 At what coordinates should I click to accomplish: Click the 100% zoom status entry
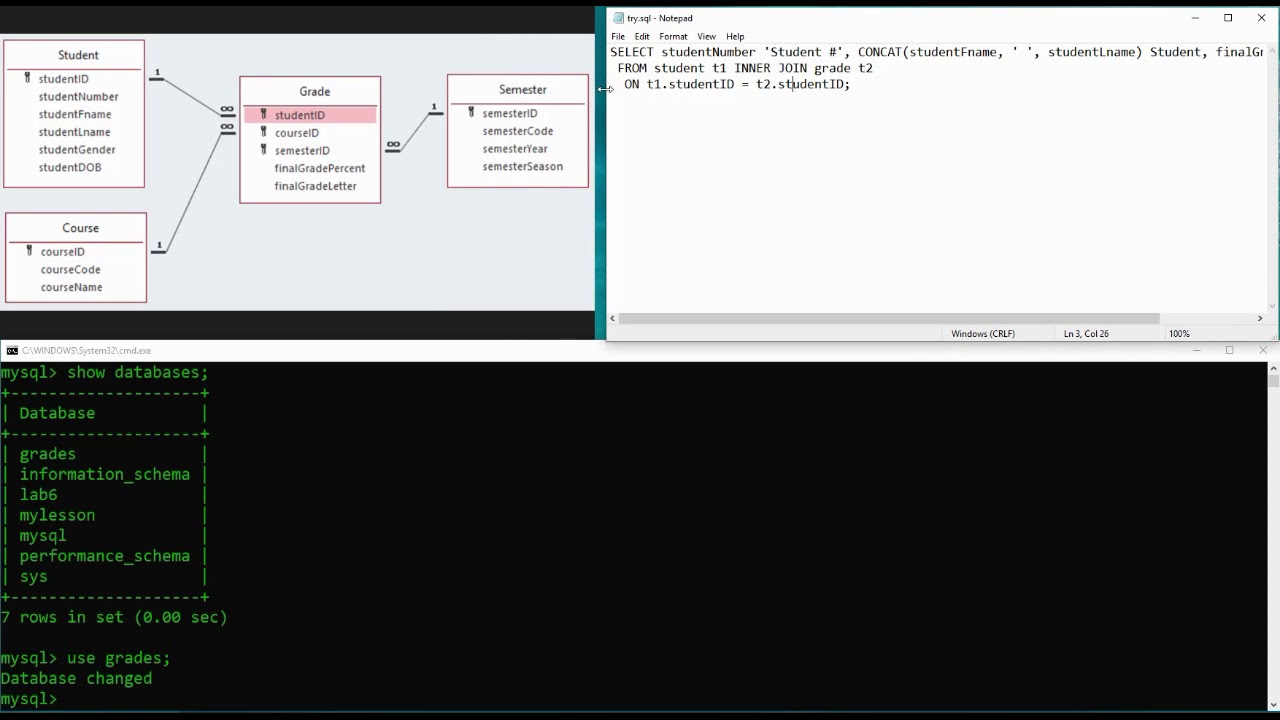pyautogui.click(x=1179, y=334)
